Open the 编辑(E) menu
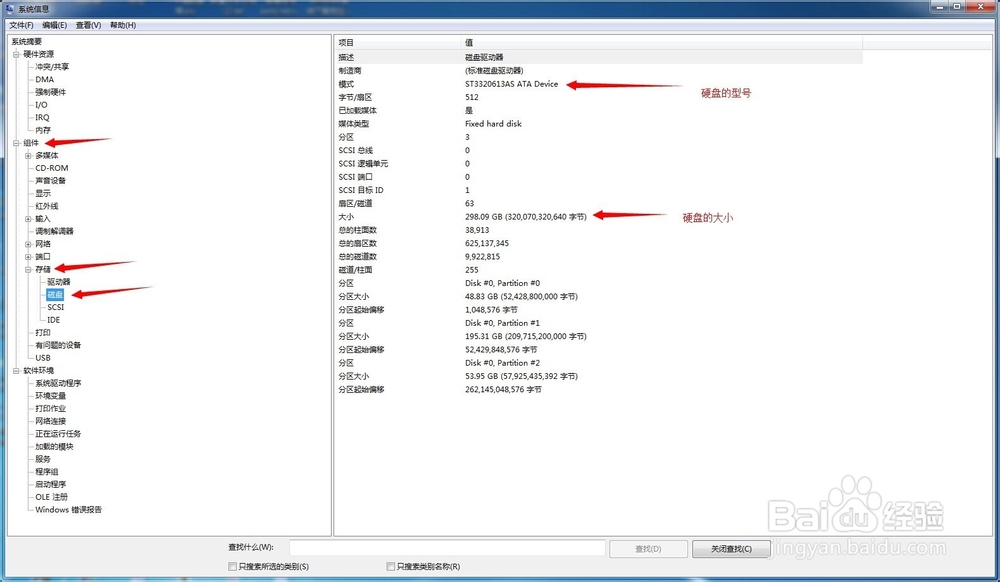1000x582 pixels. pos(54,25)
